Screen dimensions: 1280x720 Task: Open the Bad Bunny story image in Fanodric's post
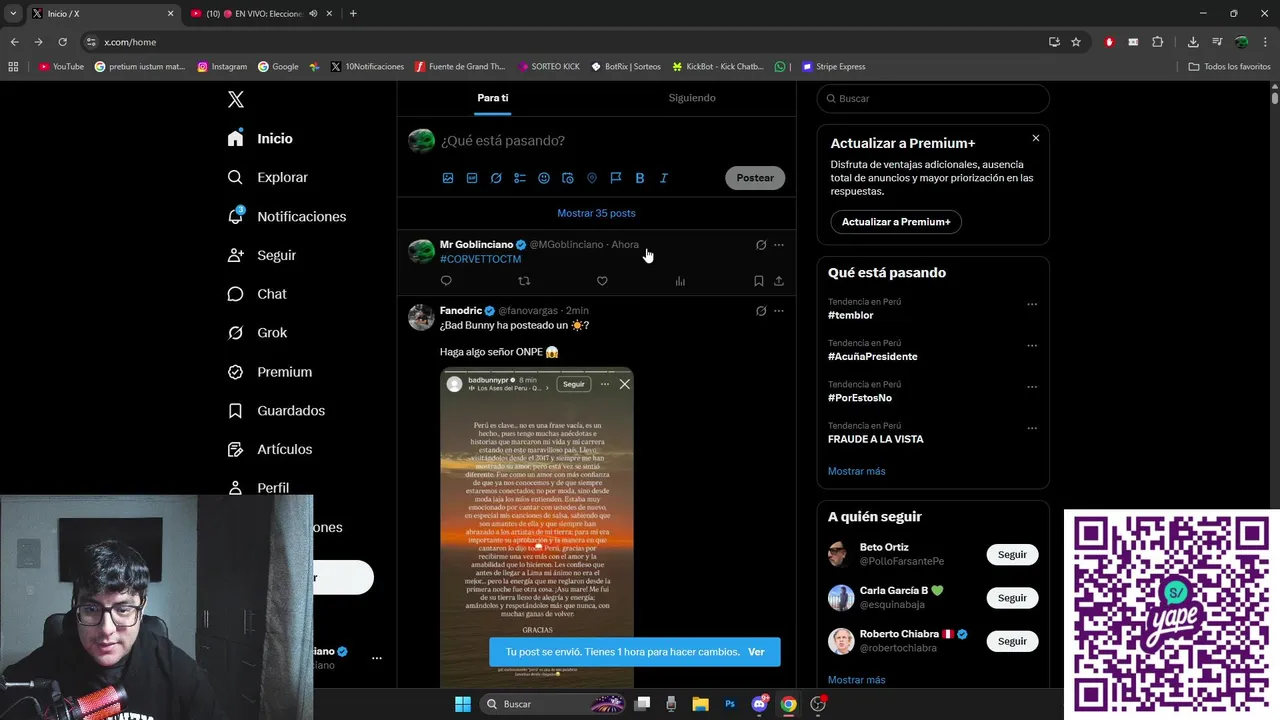[537, 527]
